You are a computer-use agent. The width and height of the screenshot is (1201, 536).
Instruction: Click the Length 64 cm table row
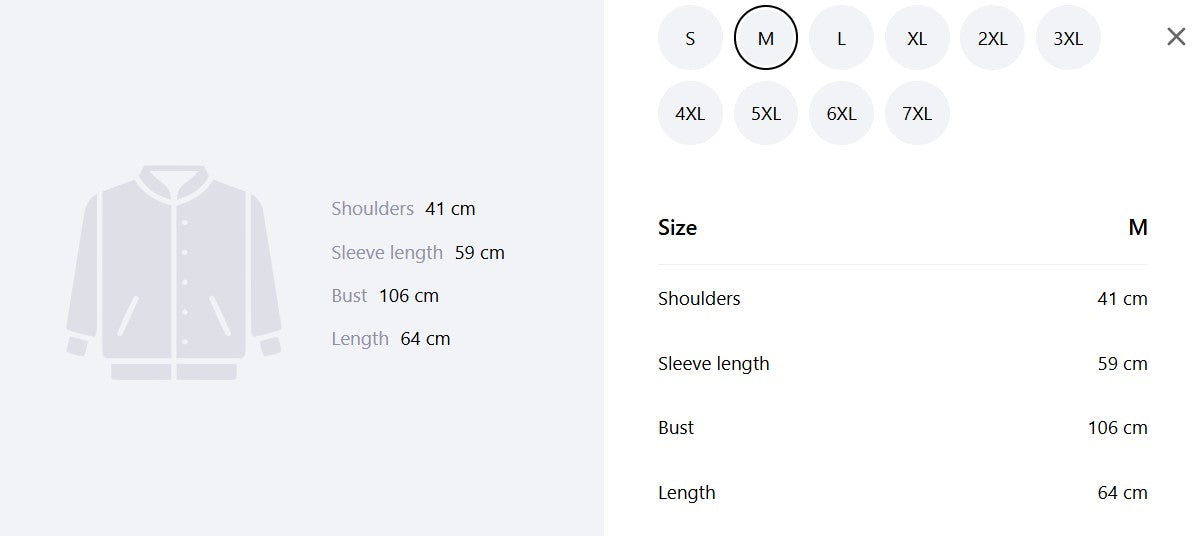click(903, 492)
